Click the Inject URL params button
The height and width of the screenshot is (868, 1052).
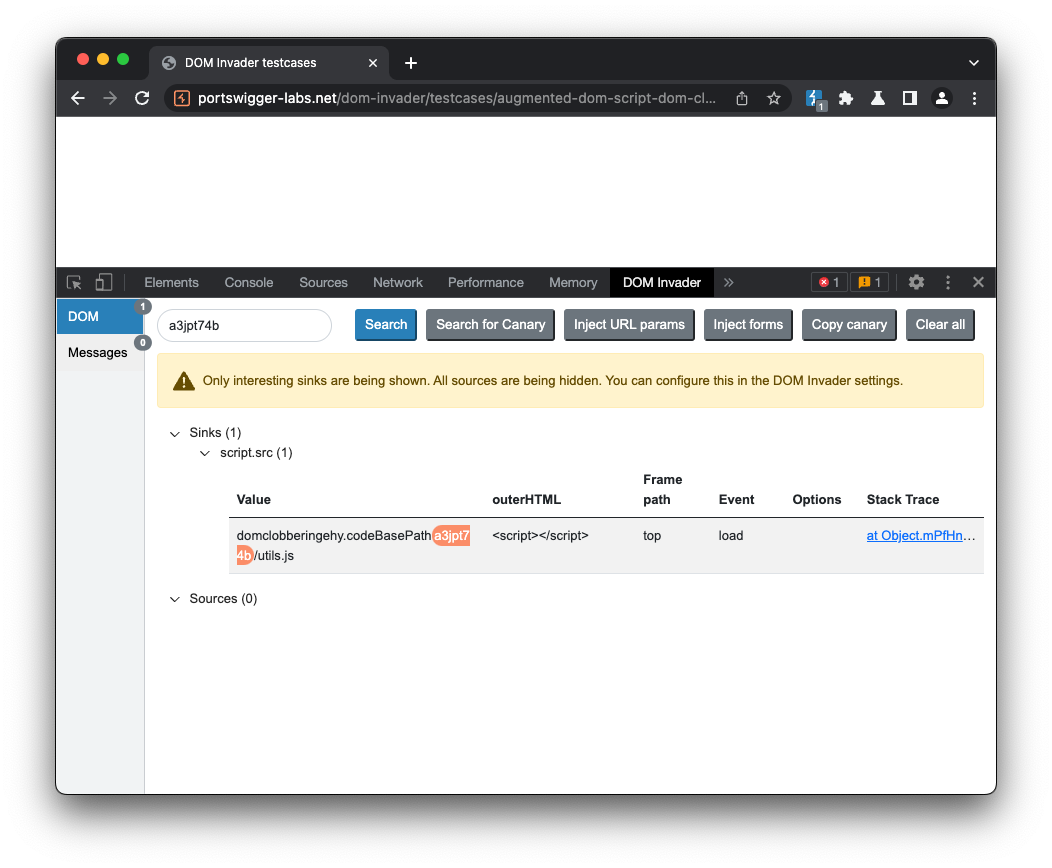click(629, 325)
